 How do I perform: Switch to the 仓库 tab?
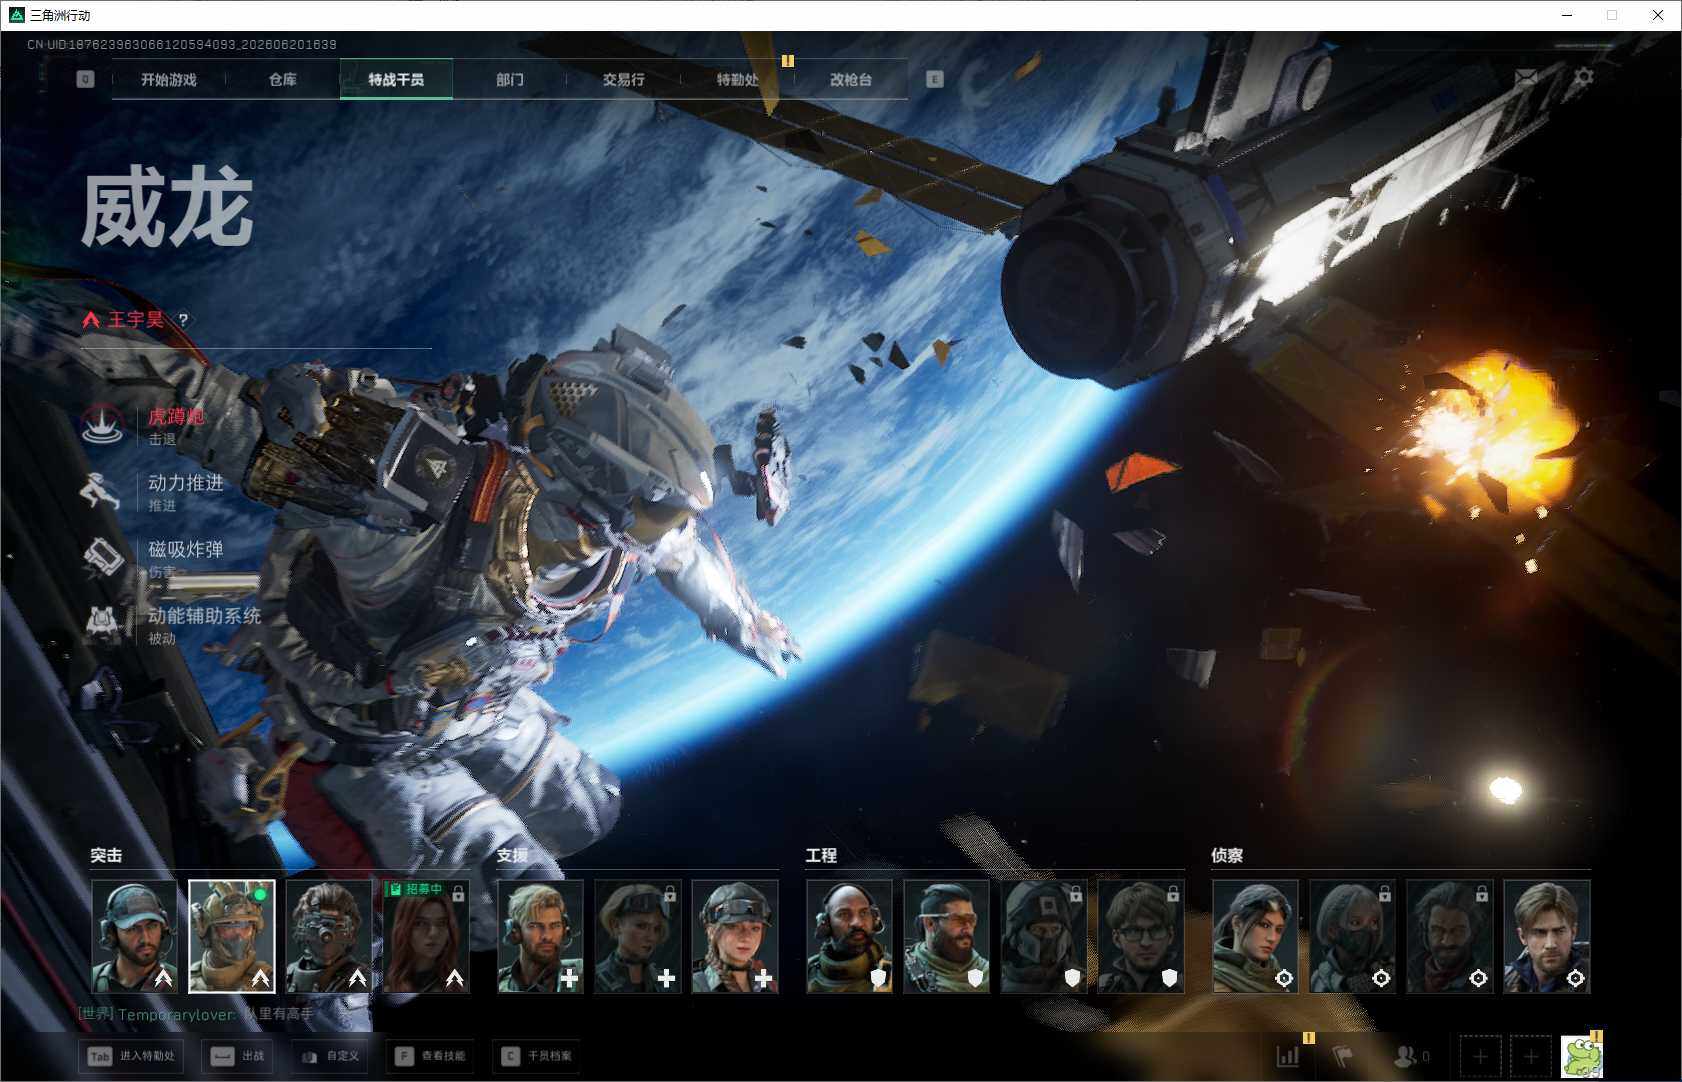coord(282,79)
